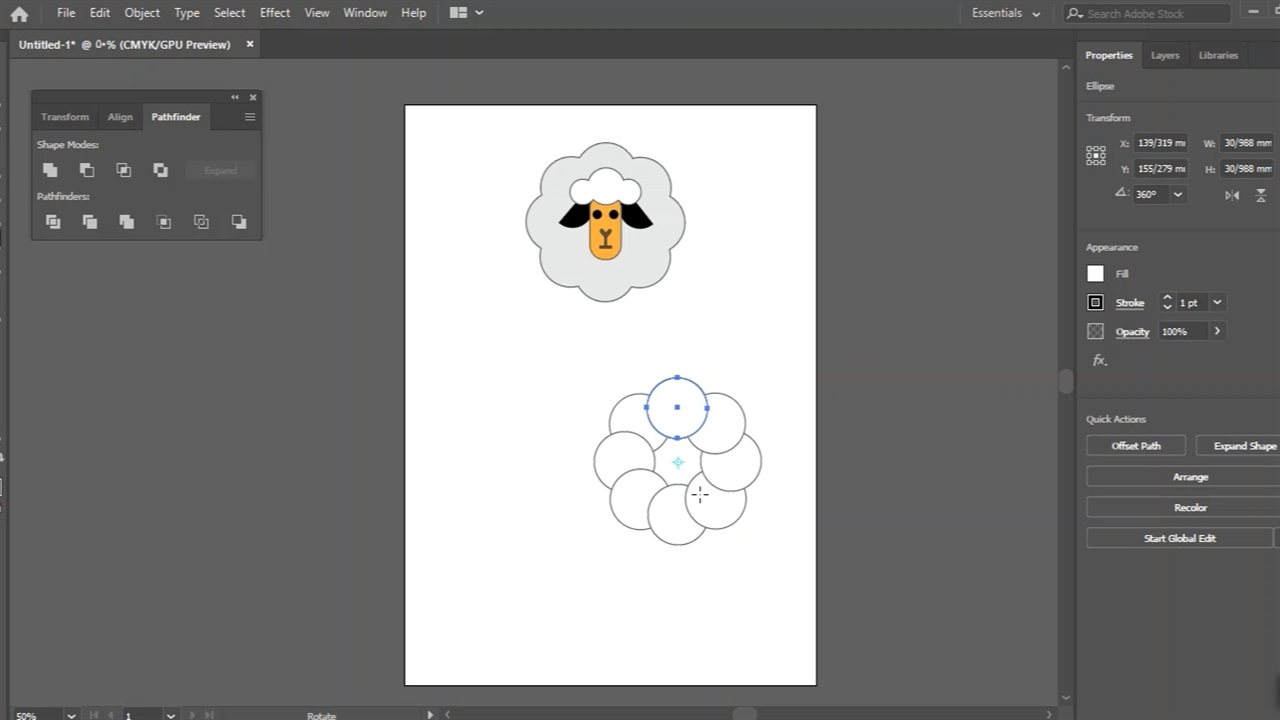Click the Offset Path button
The width and height of the screenshot is (1280, 720).
pos(1136,446)
